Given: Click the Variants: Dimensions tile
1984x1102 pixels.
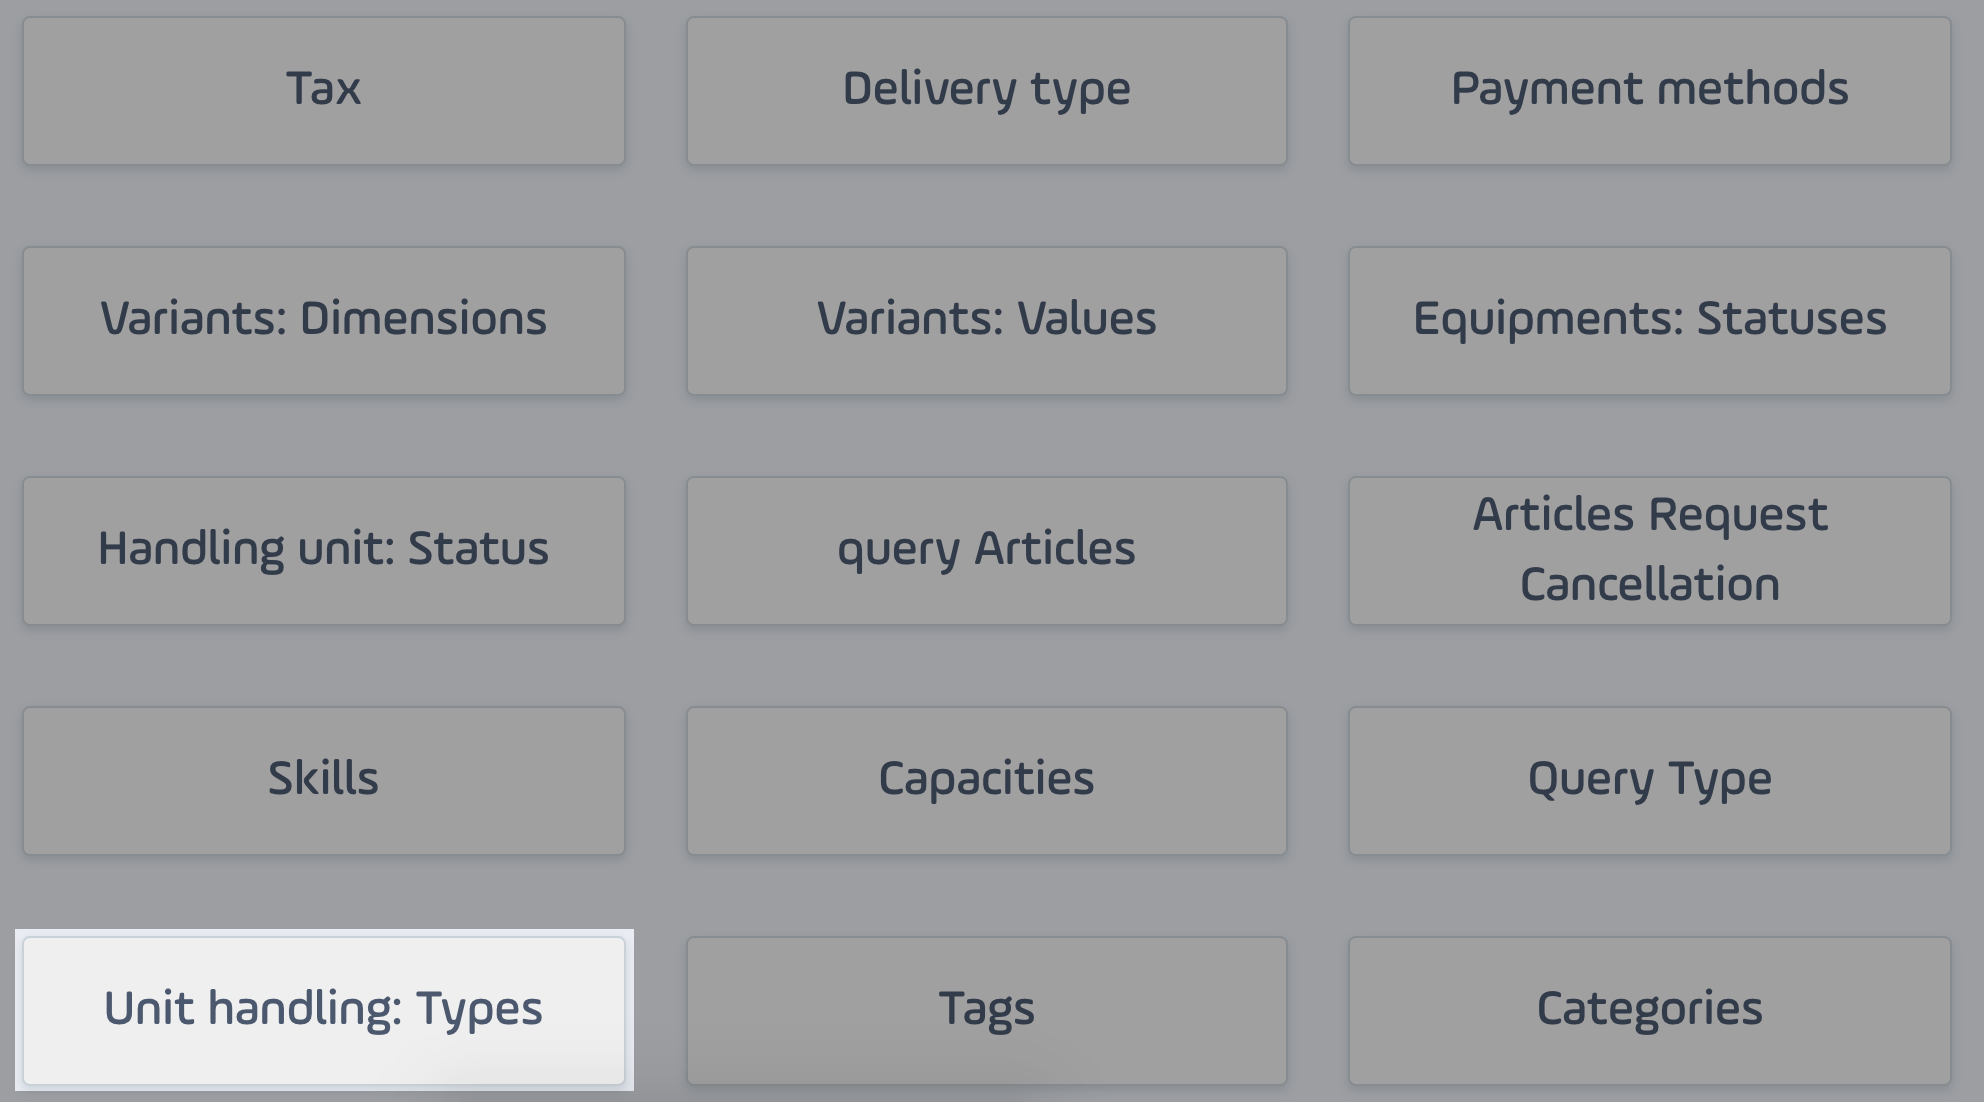Looking at the screenshot, I should click(x=324, y=321).
